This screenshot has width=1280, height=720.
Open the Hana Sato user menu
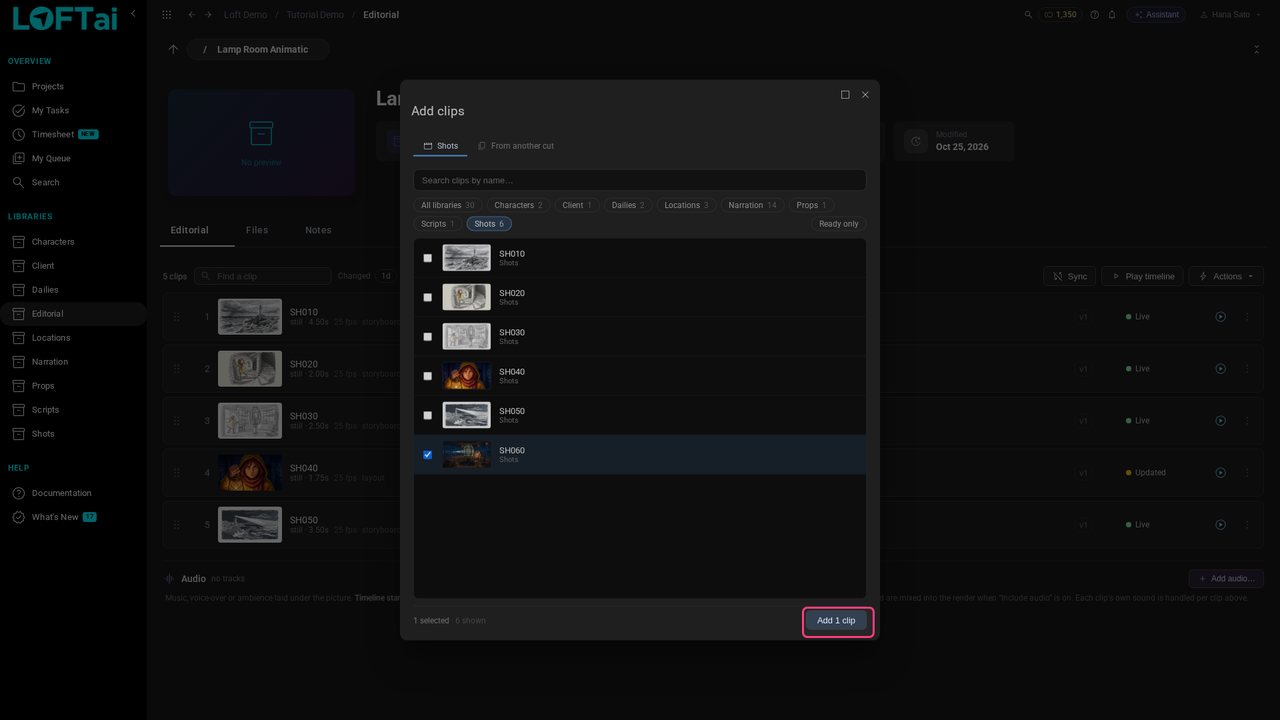[x=1230, y=15]
